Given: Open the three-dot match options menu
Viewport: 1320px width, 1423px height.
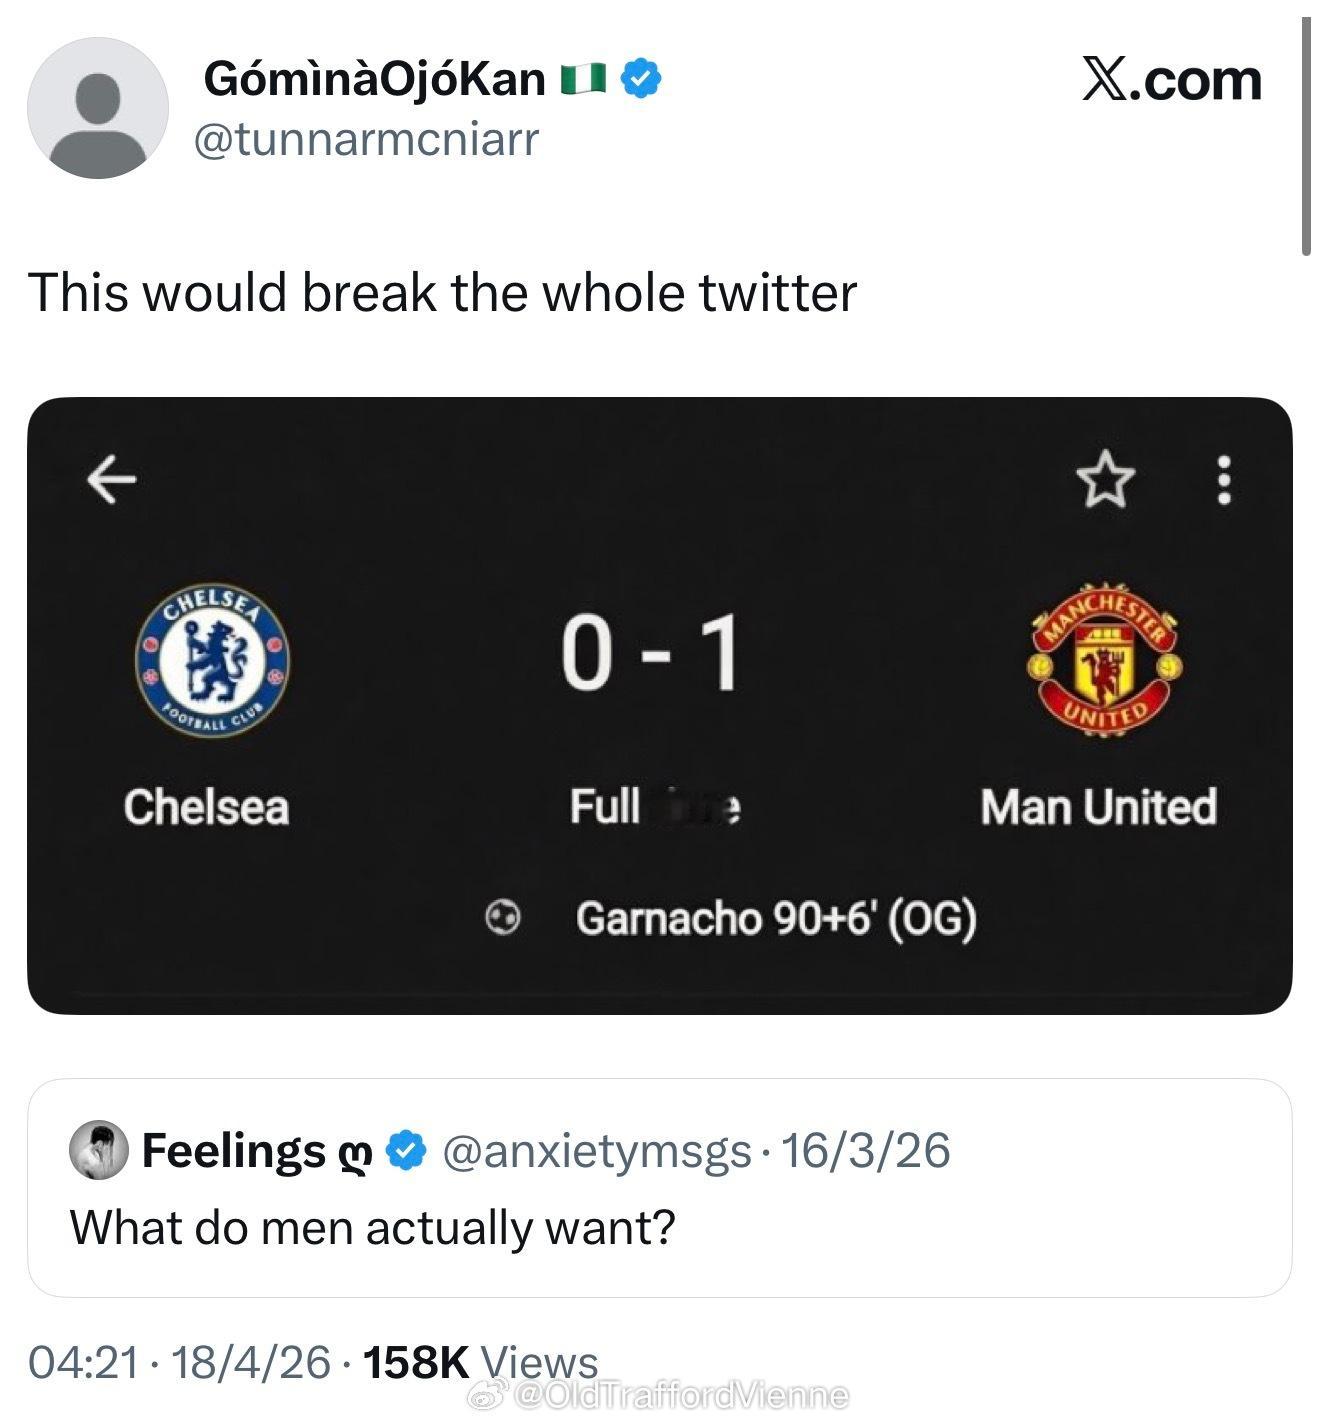Looking at the screenshot, I should coord(1222,480).
